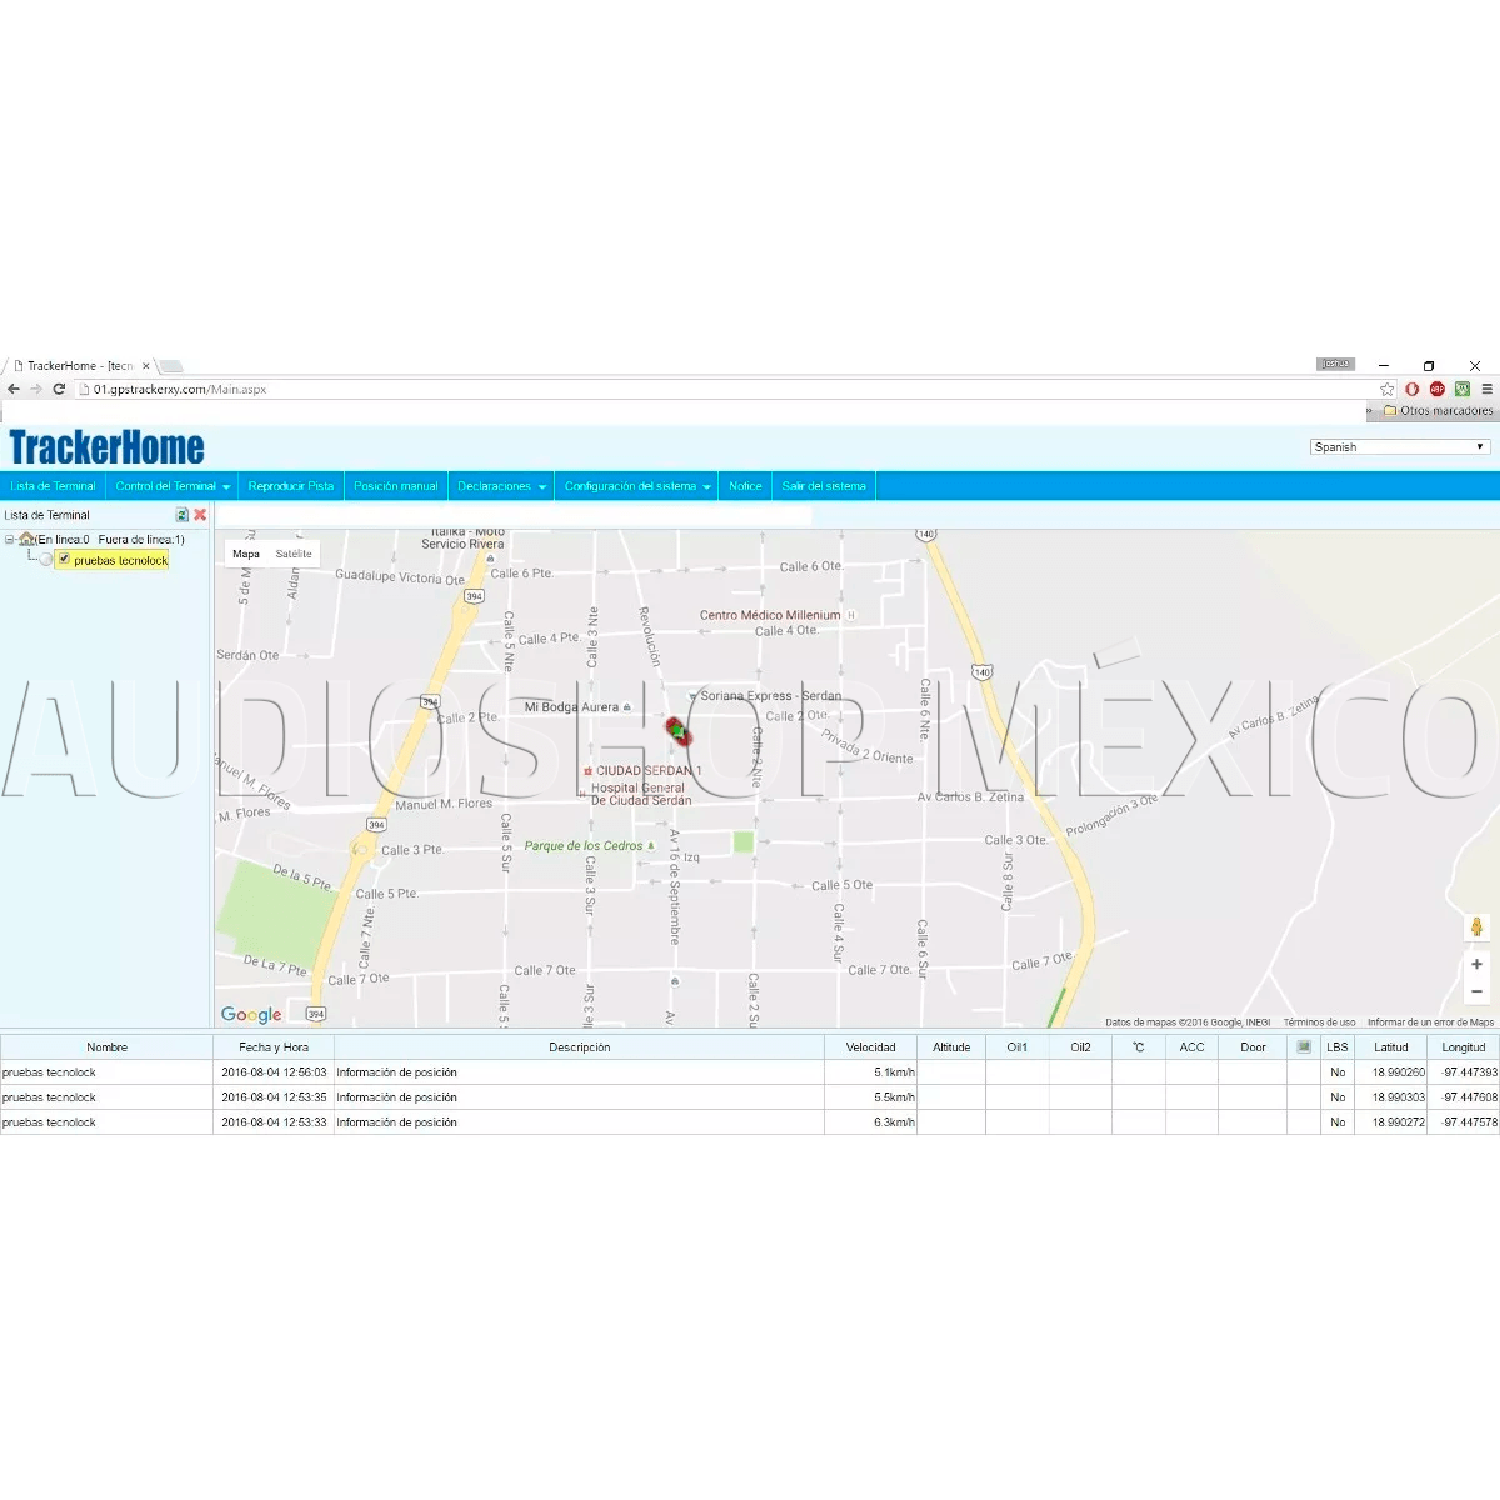This screenshot has width=1500, height=1500.
Task: Go back with the browser back arrow
Action: pos(14,389)
